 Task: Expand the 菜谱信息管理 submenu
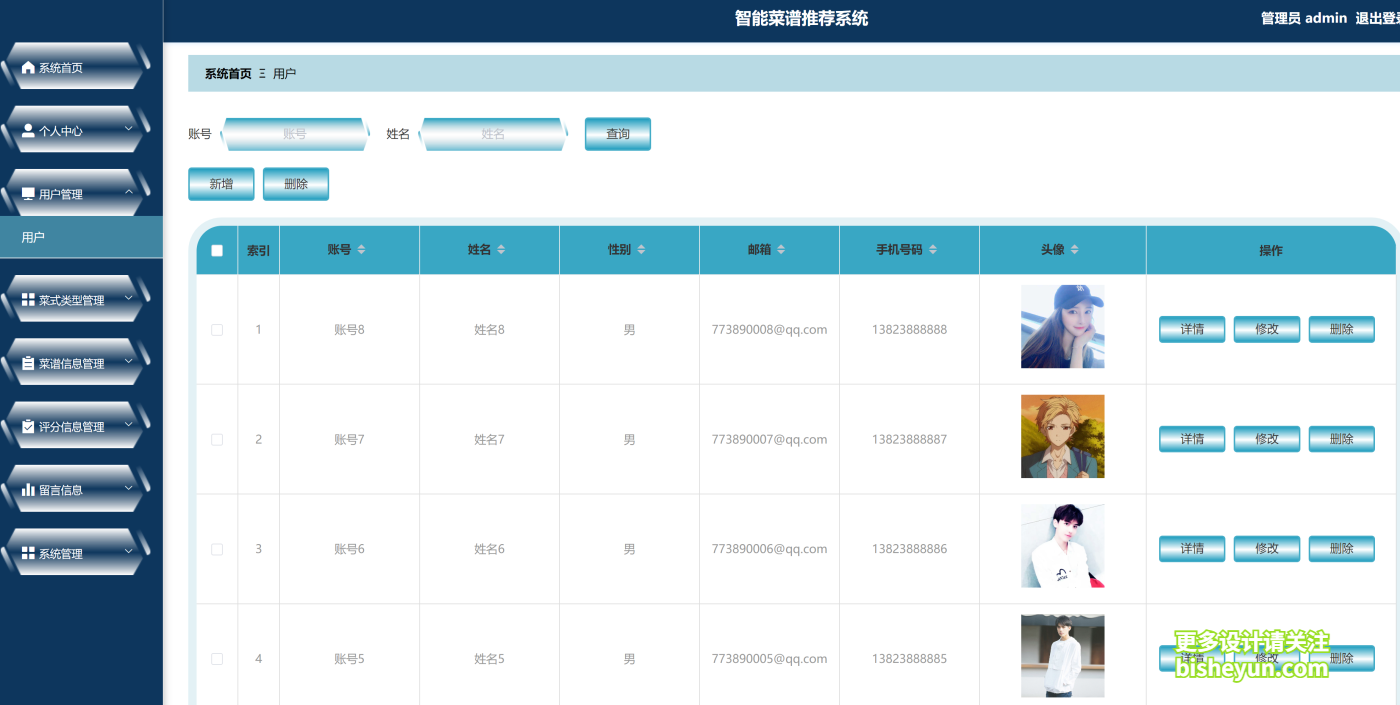pos(130,361)
